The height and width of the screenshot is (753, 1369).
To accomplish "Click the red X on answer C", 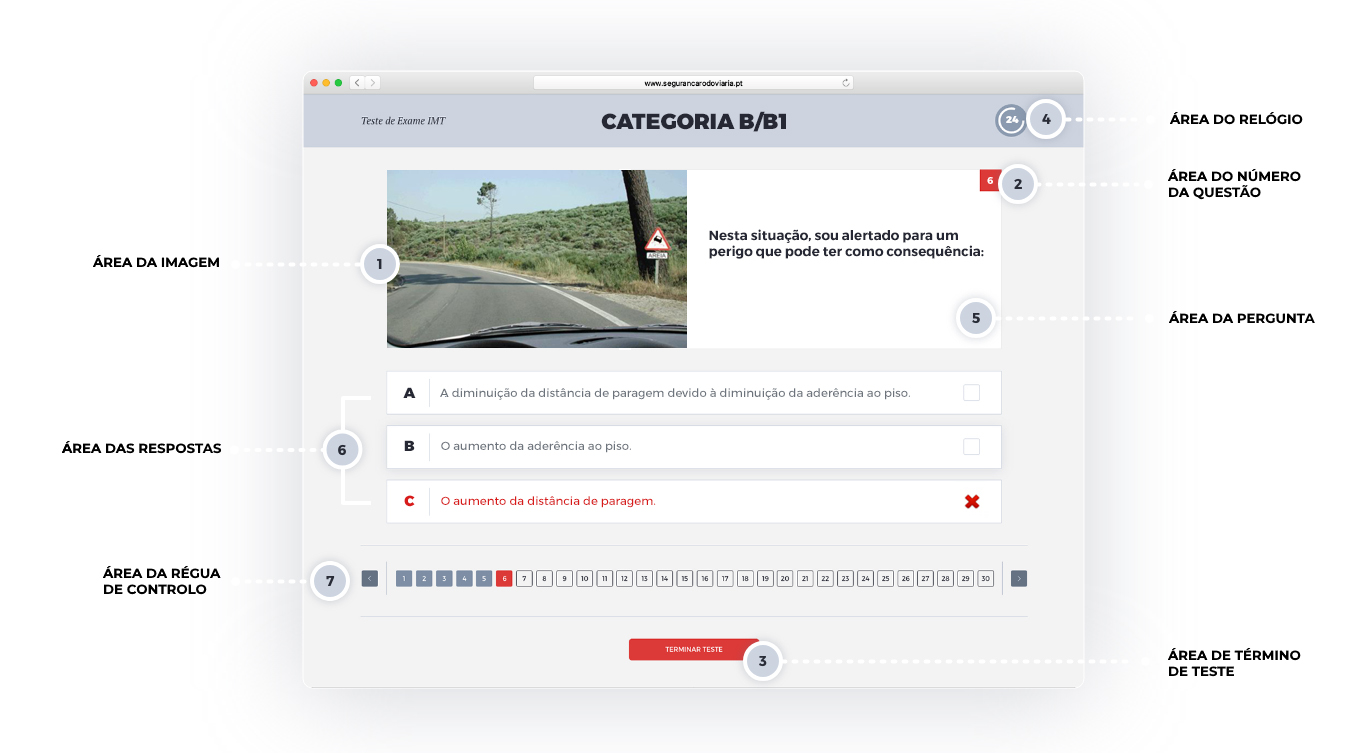I will click(971, 501).
